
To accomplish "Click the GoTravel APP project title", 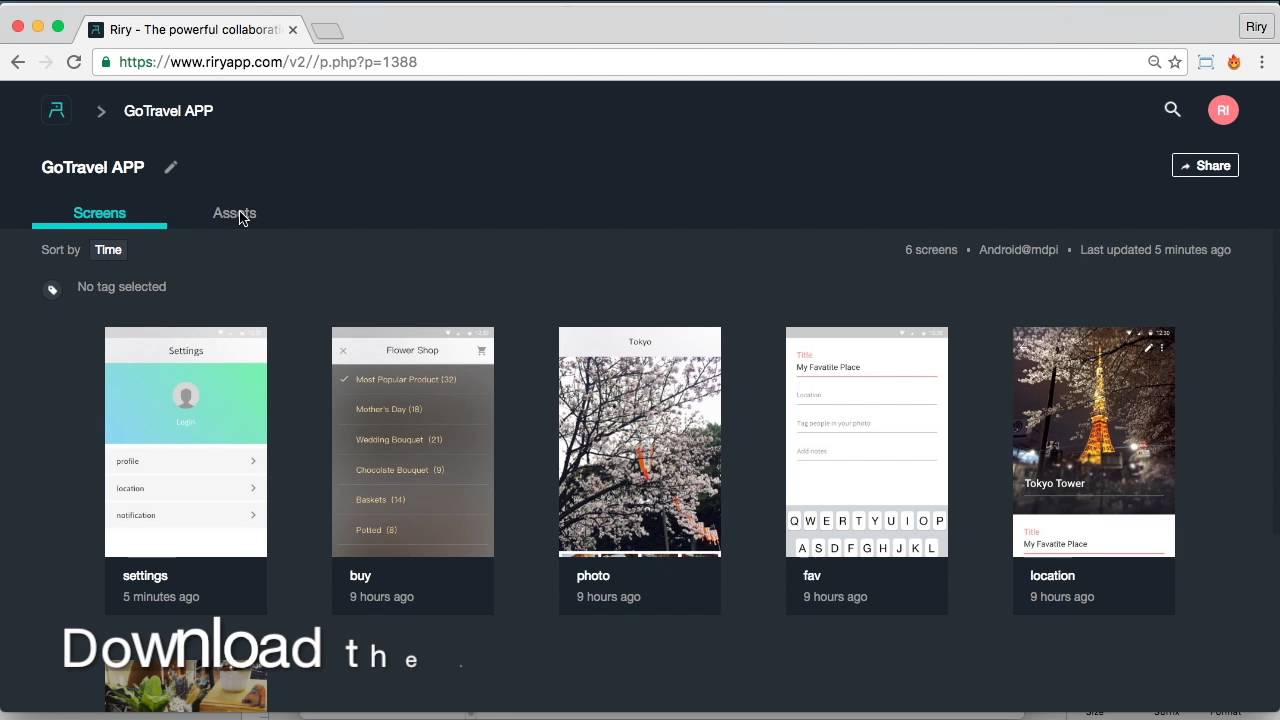I will [93, 167].
